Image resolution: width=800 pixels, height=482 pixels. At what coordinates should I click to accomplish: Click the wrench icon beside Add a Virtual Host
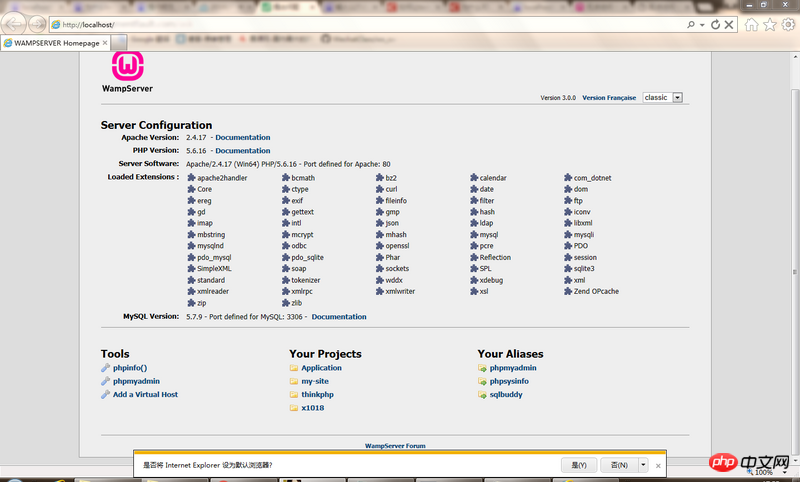click(106, 394)
